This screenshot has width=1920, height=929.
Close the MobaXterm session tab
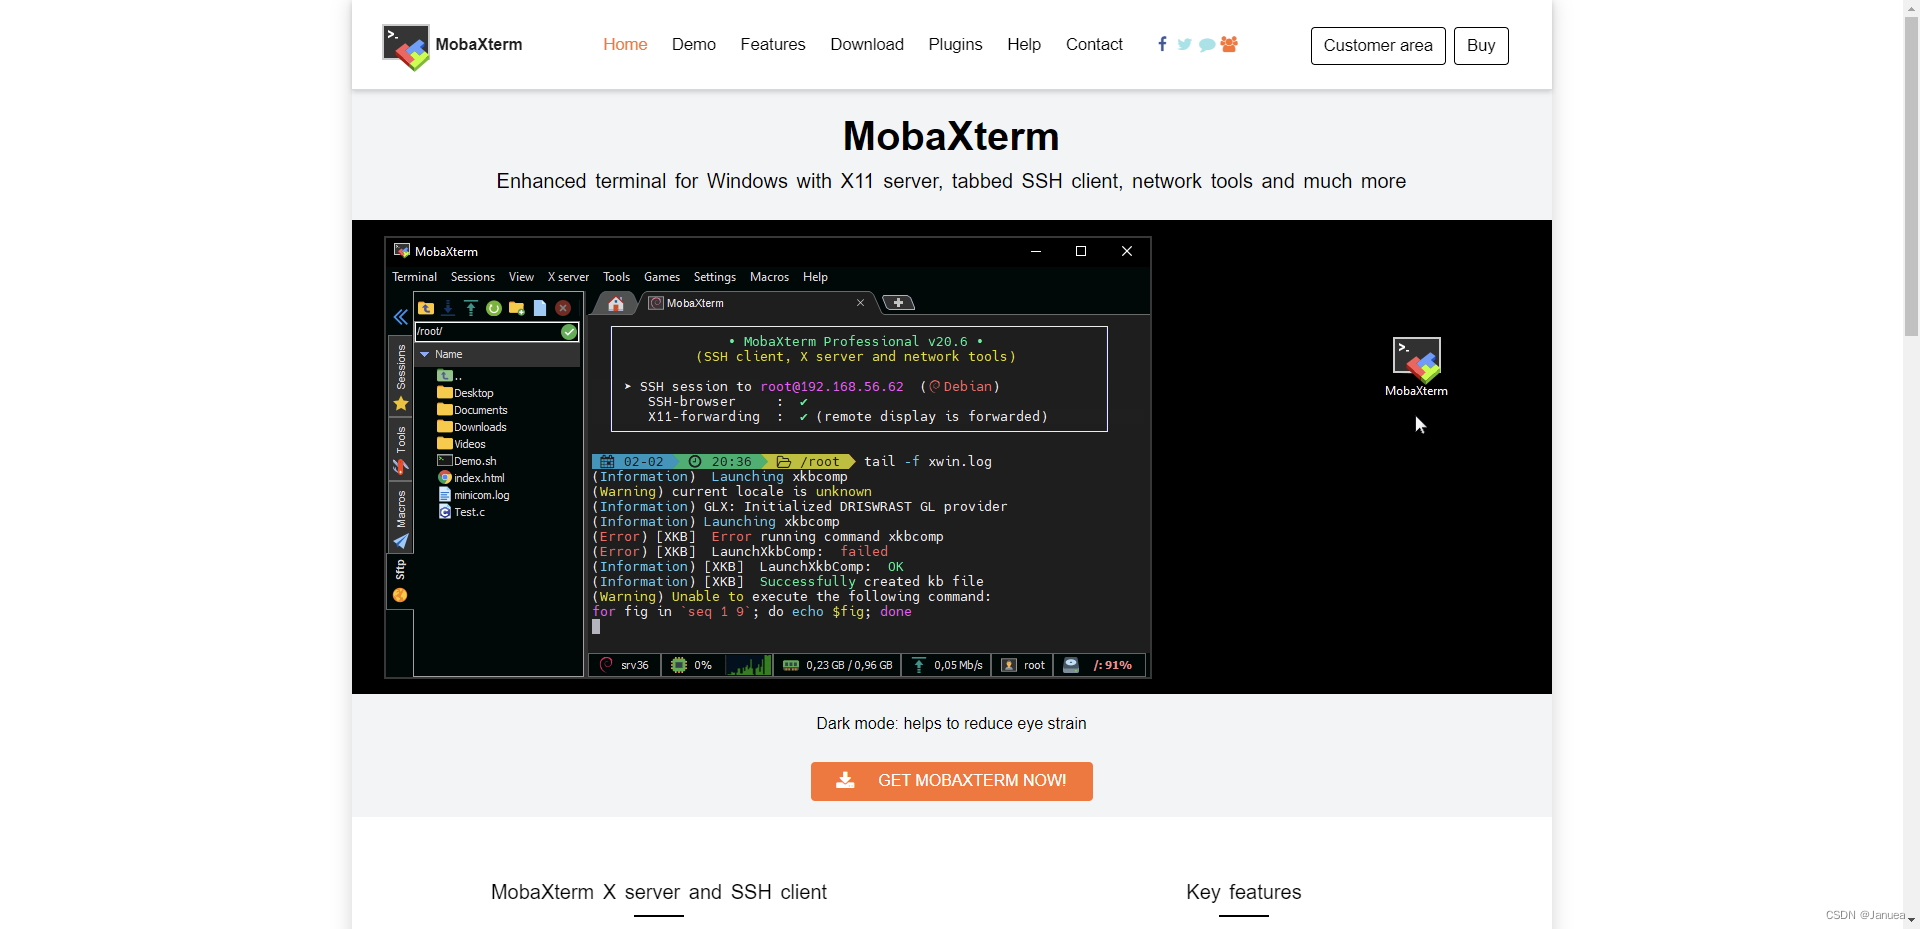[860, 303]
